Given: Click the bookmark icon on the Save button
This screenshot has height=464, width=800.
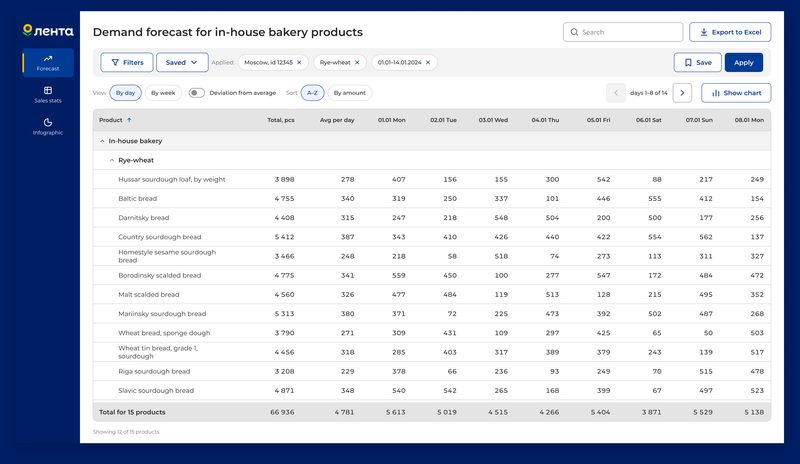Looking at the screenshot, I should (688, 62).
